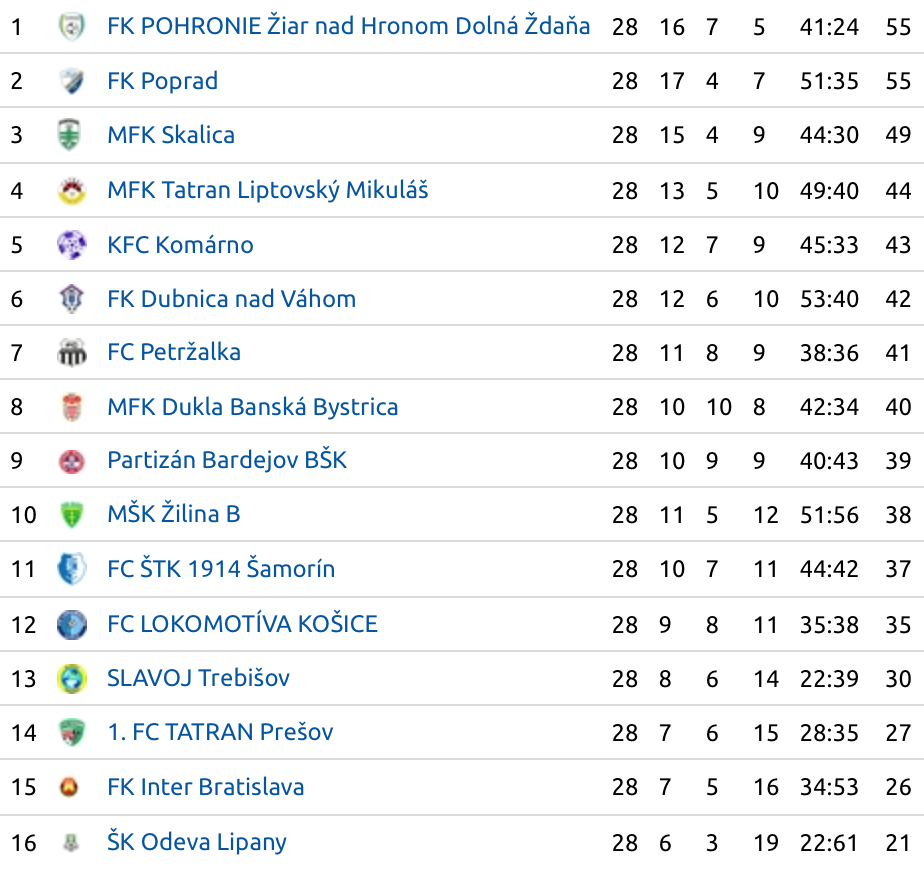Screen dimensions: 924x894
Task: Click the ŠK Odeva Lipany crest
Action: [71, 842]
